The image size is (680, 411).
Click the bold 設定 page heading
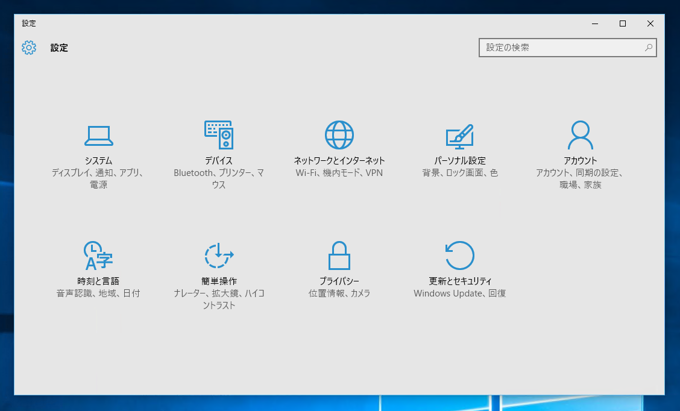point(59,48)
